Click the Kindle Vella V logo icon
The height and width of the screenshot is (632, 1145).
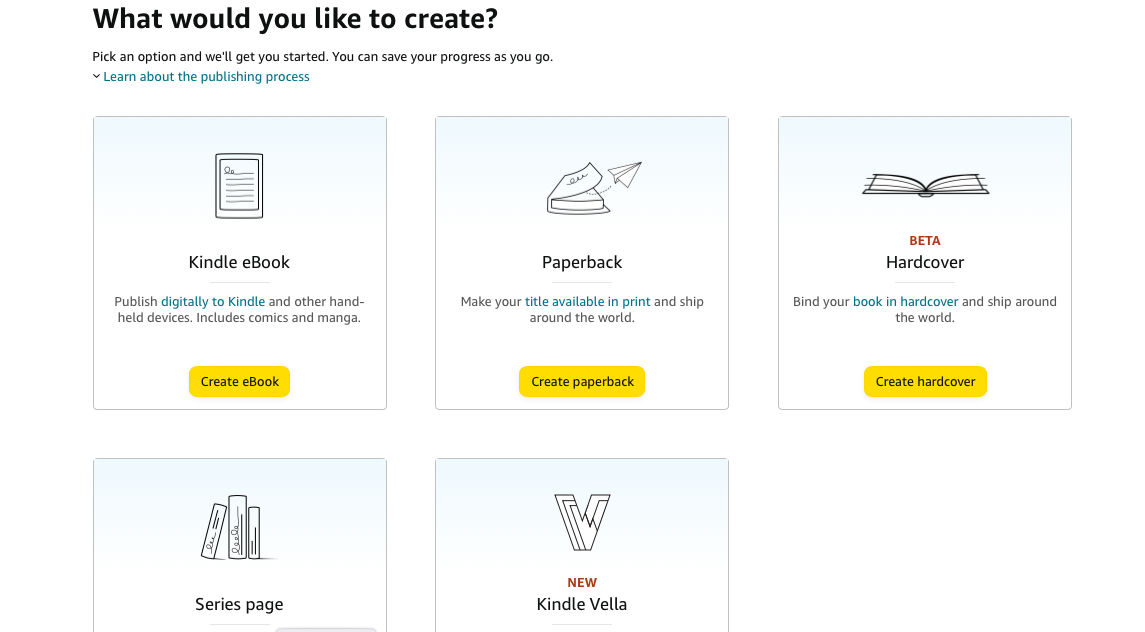click(x=582, y=522)
